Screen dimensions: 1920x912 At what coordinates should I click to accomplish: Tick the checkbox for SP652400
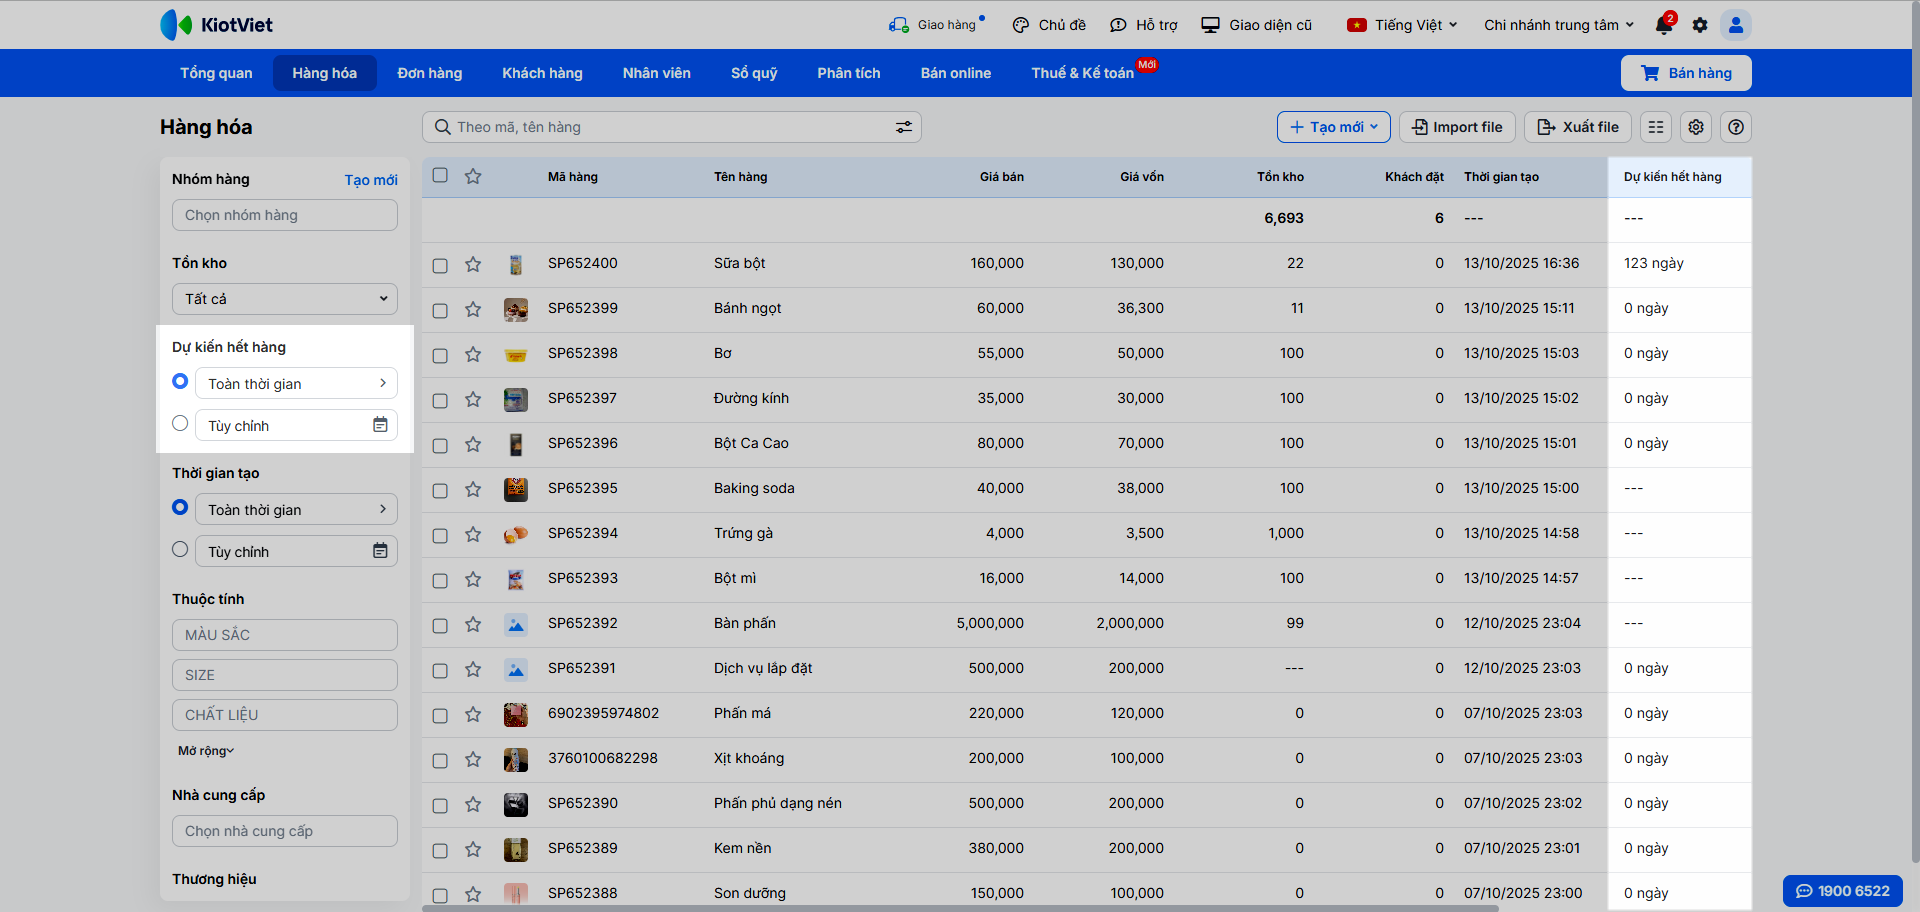tap(440, 265)
